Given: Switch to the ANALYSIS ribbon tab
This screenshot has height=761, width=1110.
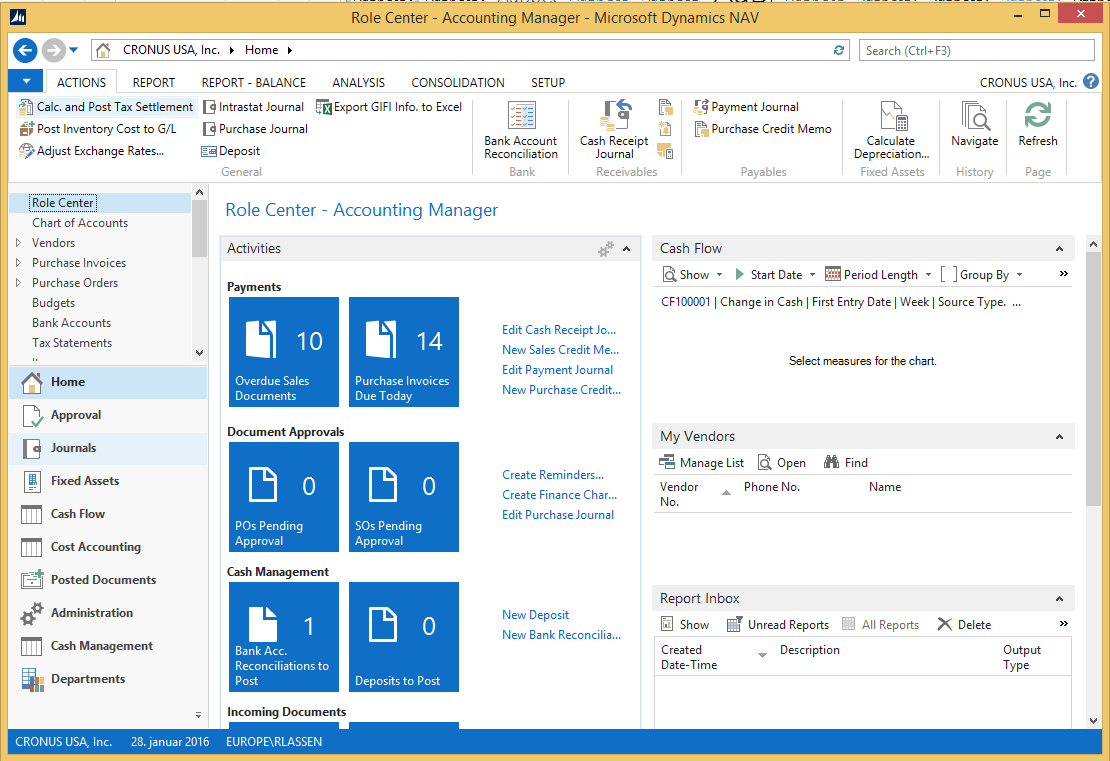Looking at the screenshot, I should click(358, 83).
